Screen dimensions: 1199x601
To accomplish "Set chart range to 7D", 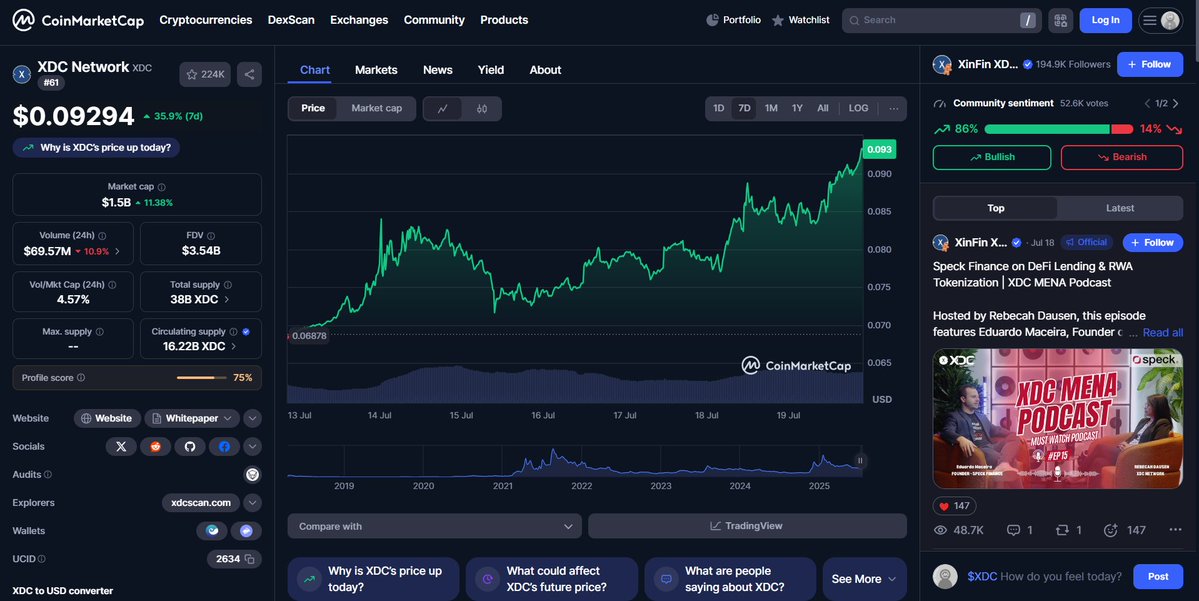I will point(744,109).
